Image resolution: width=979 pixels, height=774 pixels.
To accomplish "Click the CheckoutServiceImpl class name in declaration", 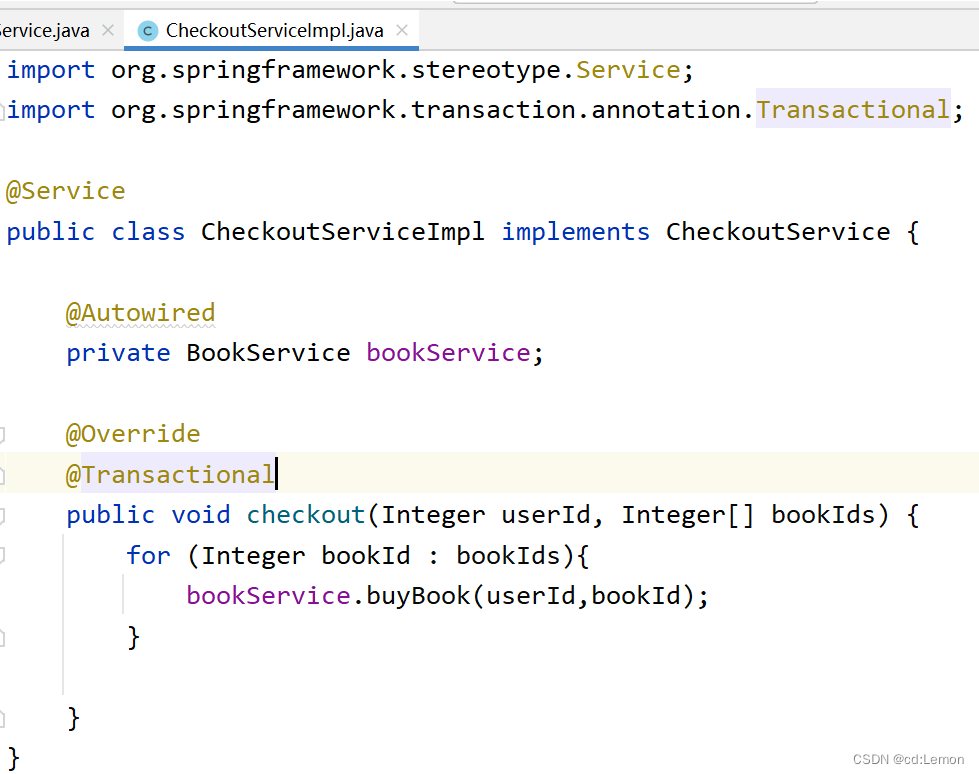I will [343, 231].
